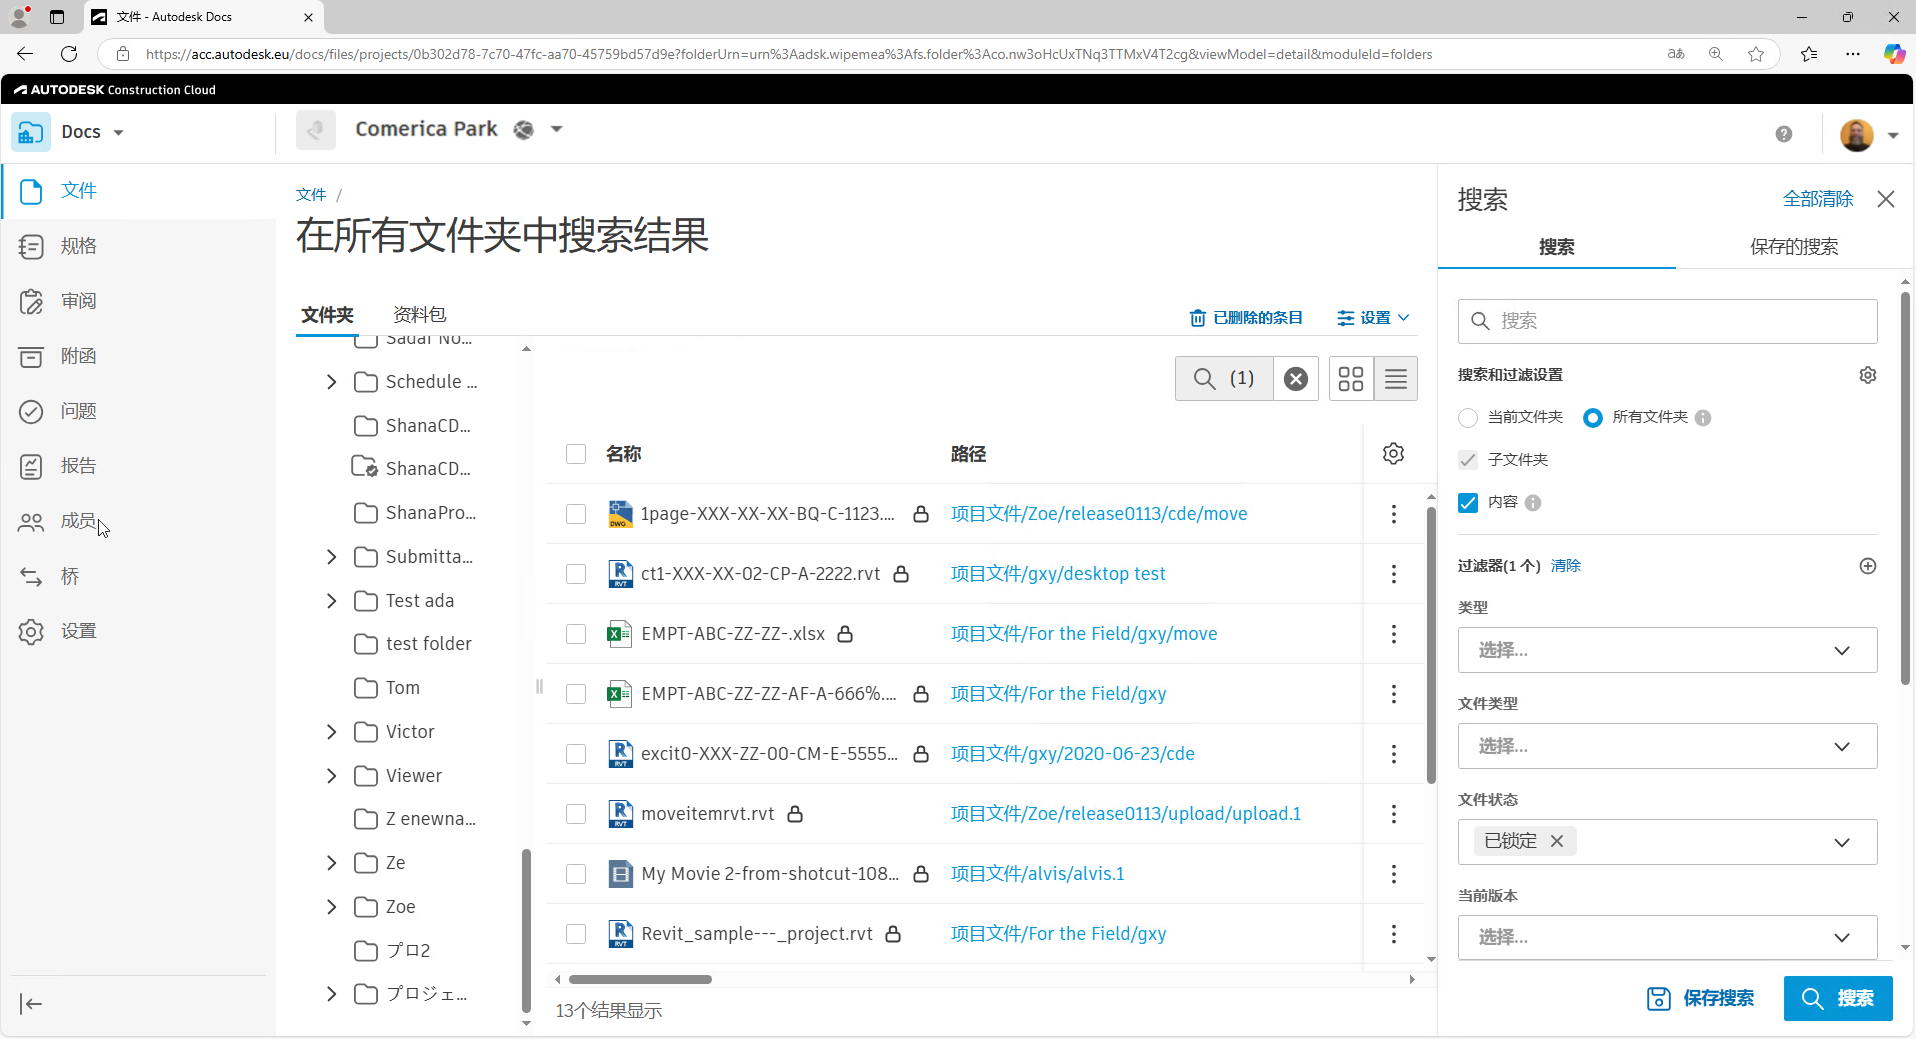Click the horizontal scrollbar under file list

pos(640,979)
